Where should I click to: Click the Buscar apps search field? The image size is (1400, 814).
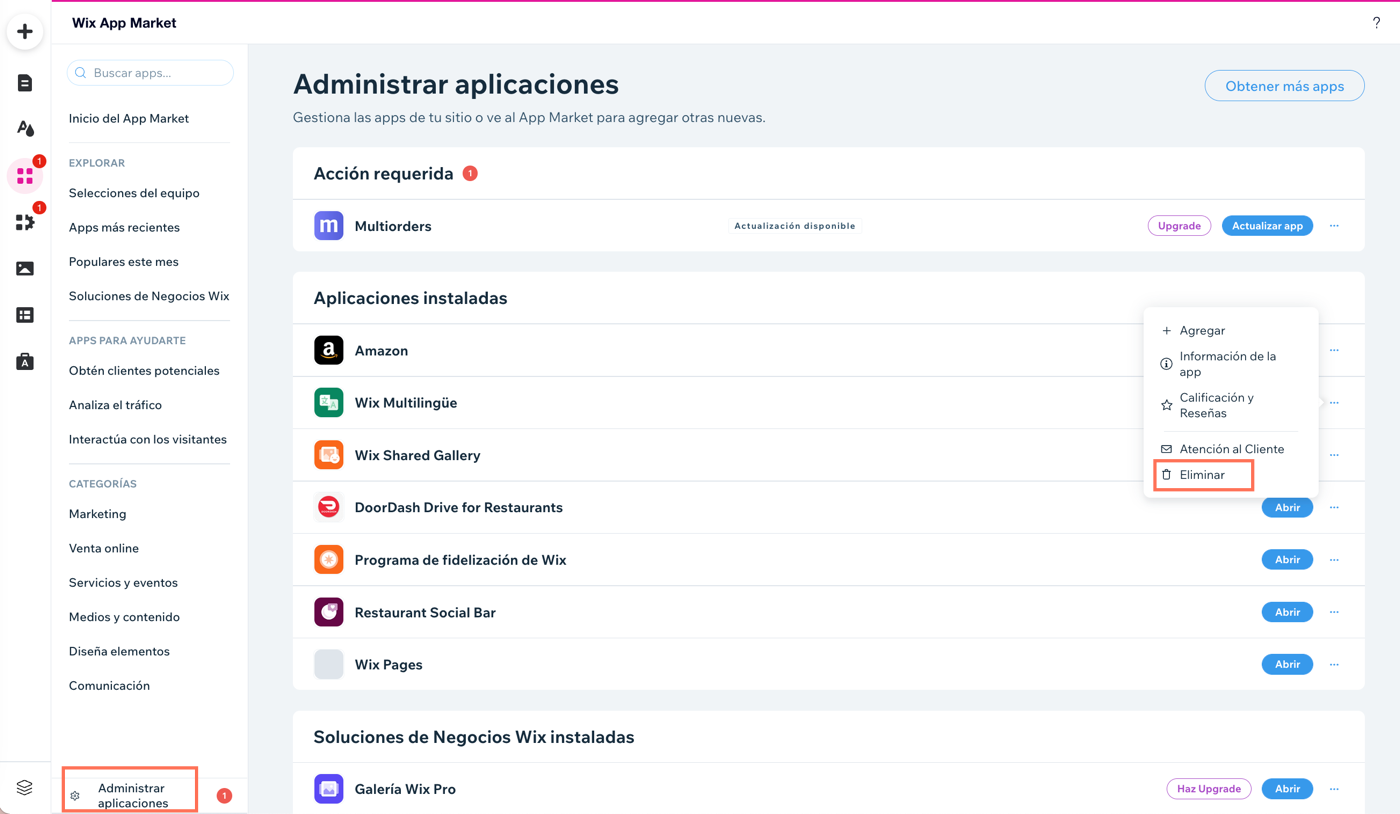click(150, 72)
